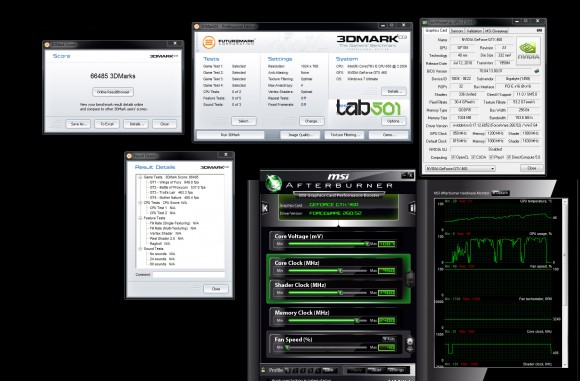
Task: Click the fan user-define icon beside Fan Speed
Action: (410, 345)
